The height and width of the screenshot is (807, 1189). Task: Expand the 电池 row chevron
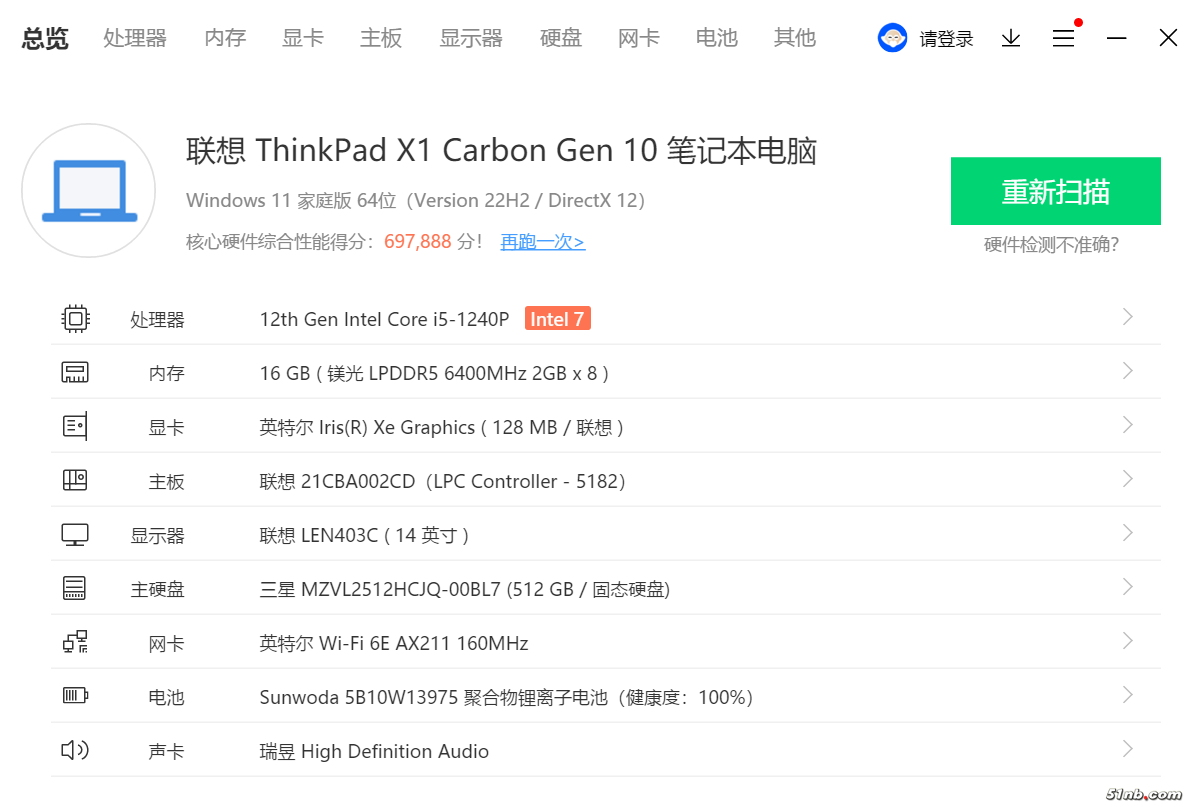1128,695
